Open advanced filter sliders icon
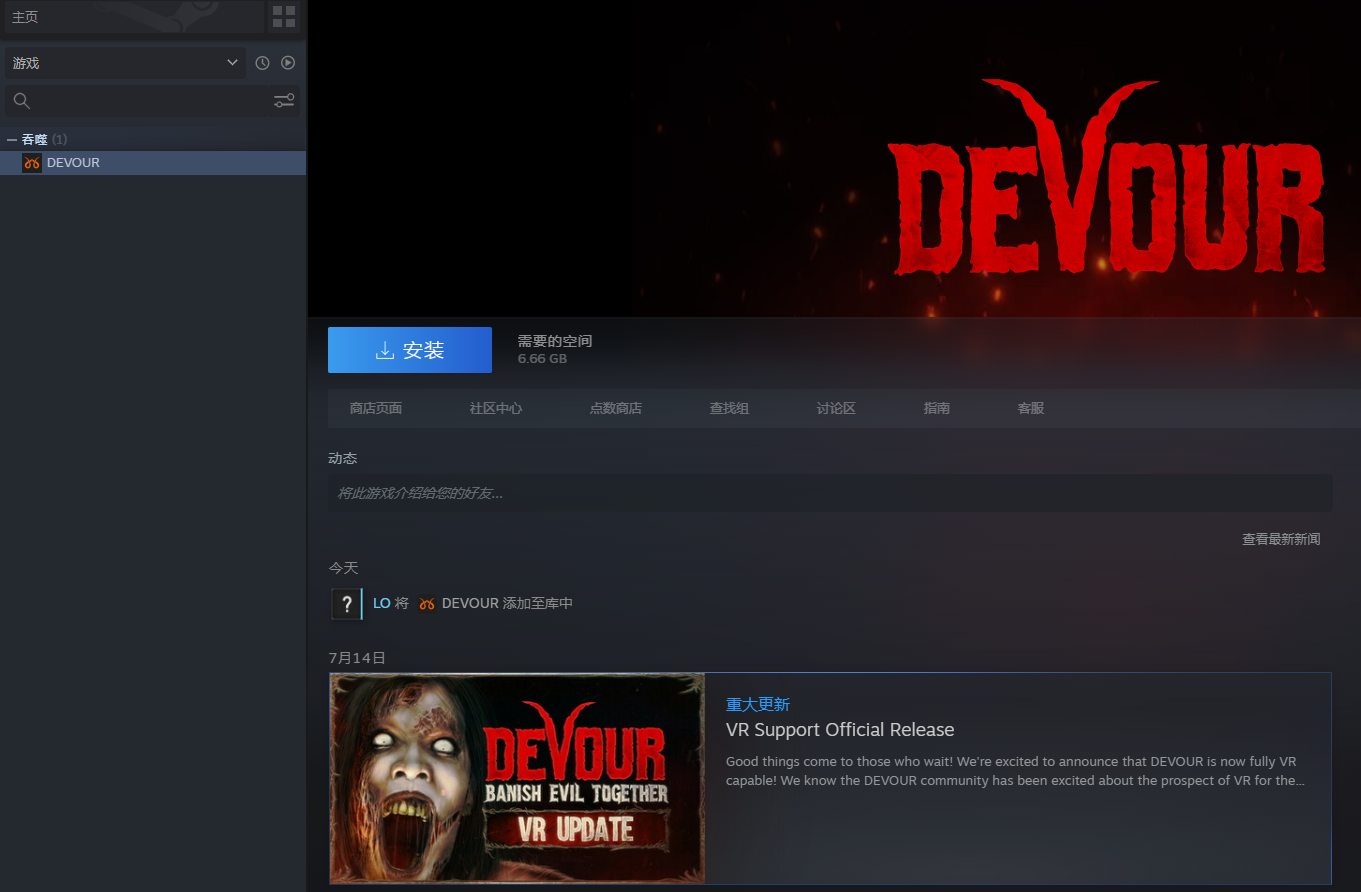Image resolution: width=1361 pixels, height=892 pixels. pyautogui.click(x=284, y=101)
